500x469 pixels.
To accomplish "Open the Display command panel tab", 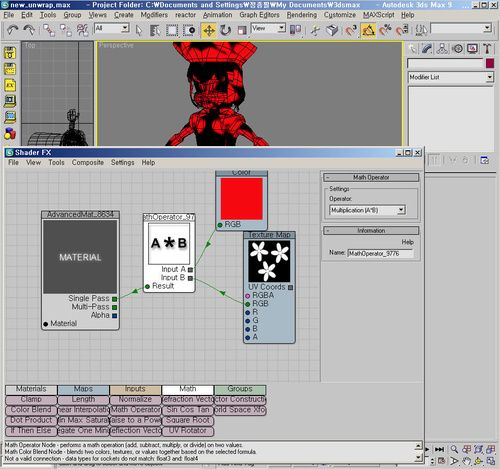I will tap(472, 49).
